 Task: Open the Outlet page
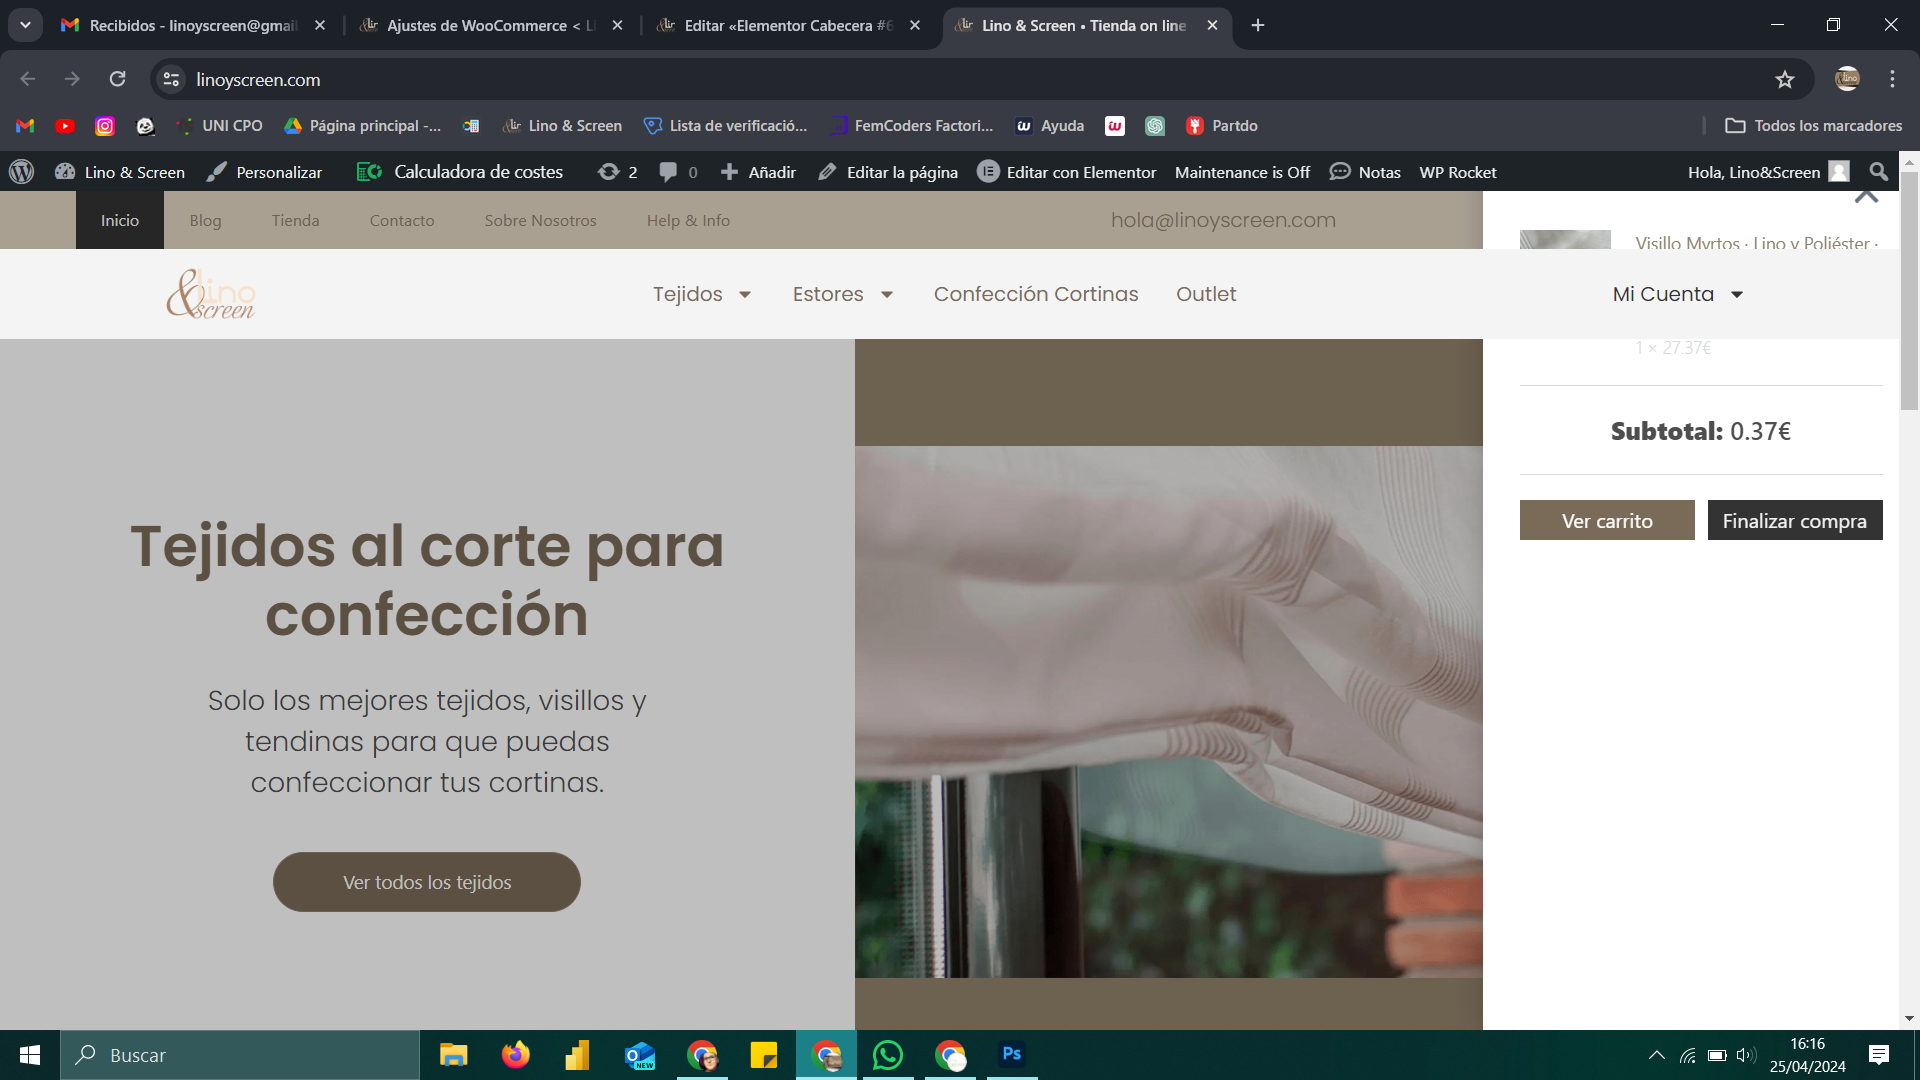pyautogui.click(x=1206, y=294)
